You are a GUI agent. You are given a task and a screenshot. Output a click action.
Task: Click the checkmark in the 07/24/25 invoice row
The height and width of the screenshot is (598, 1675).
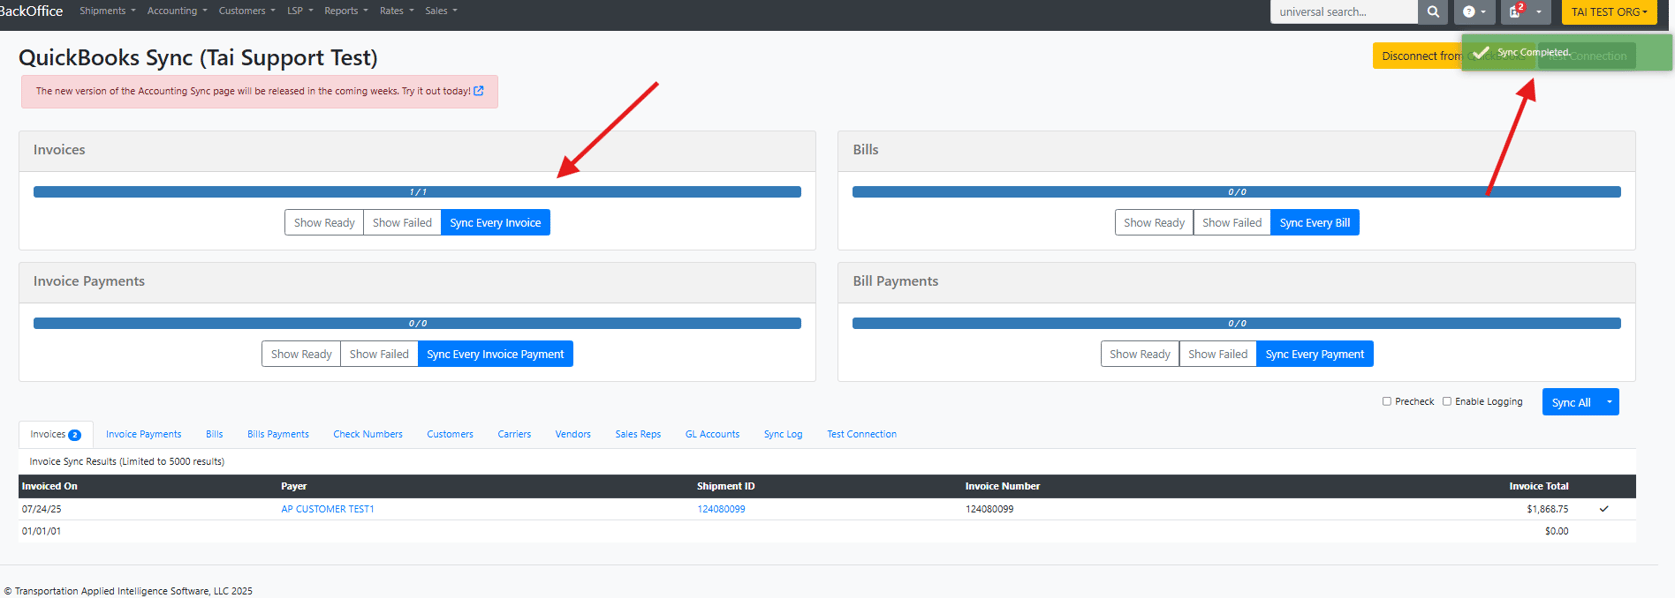pos(1604,509)
